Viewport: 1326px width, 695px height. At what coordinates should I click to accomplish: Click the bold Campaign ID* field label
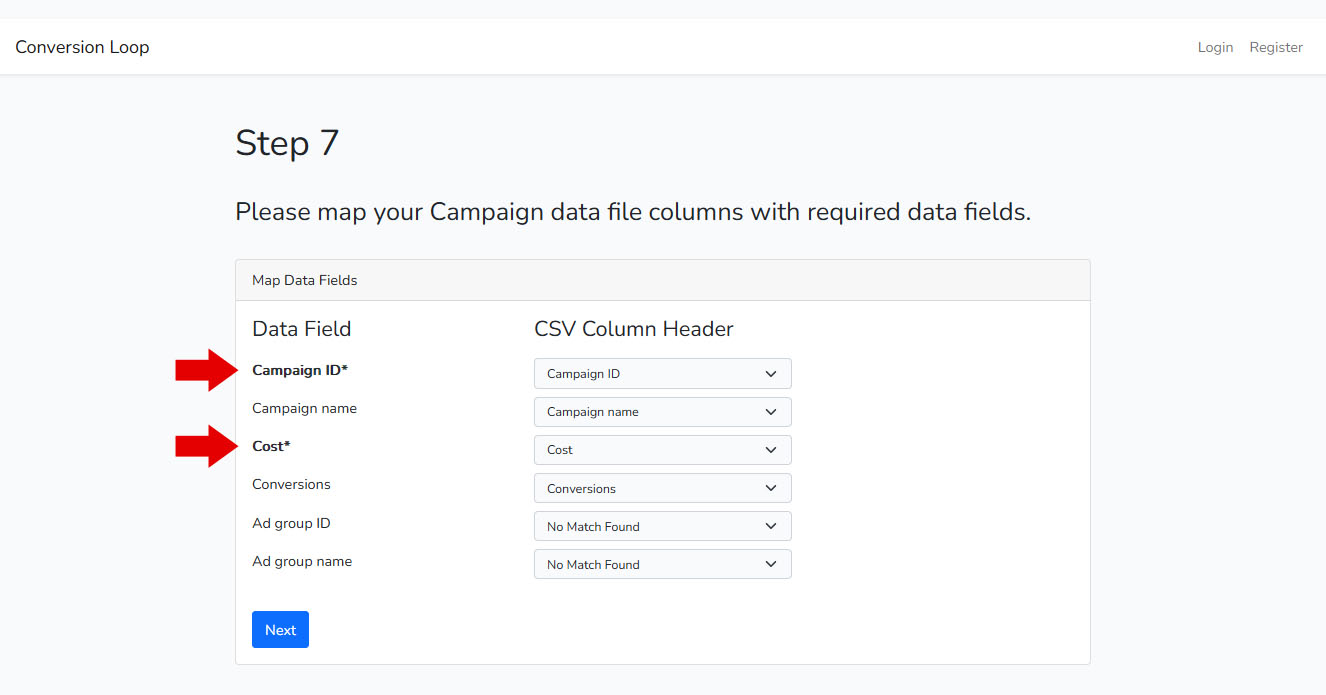tap(300, 370)
